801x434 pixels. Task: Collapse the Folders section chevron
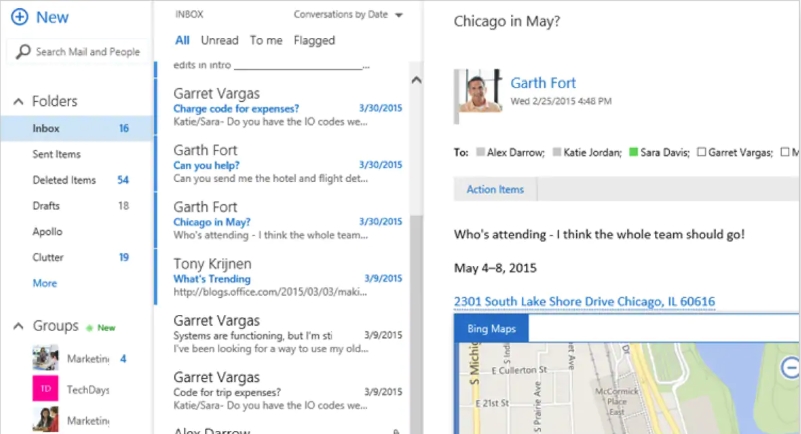pos(18,102)
